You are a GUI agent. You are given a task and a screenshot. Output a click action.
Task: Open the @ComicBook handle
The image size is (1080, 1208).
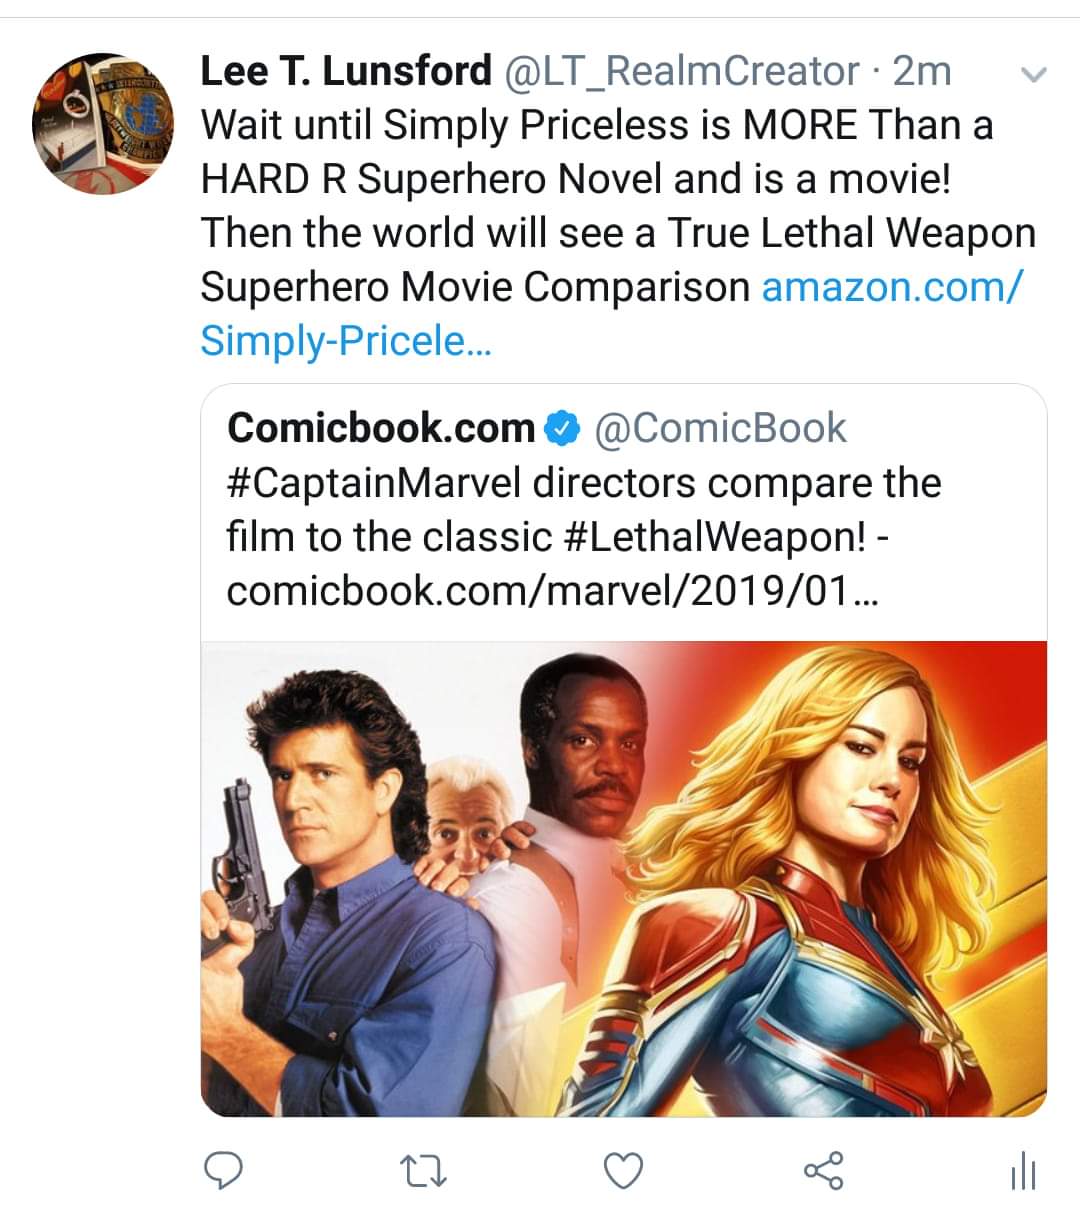(x=720, y=428)
